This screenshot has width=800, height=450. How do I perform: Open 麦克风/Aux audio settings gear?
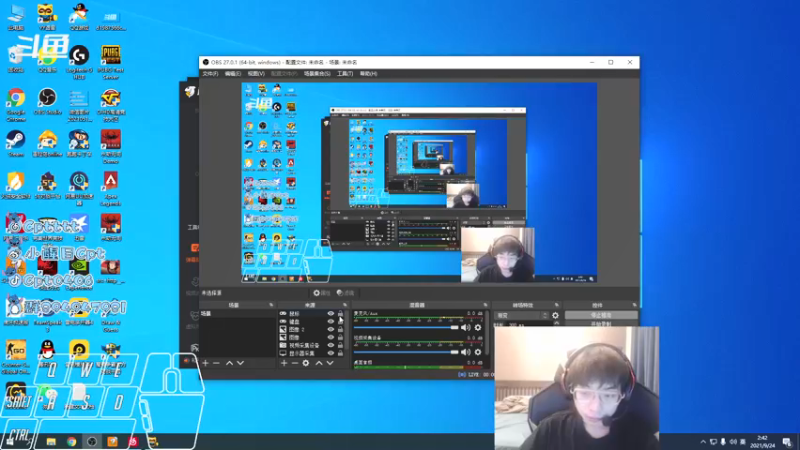pyautogui.click(x=478, y=328)
